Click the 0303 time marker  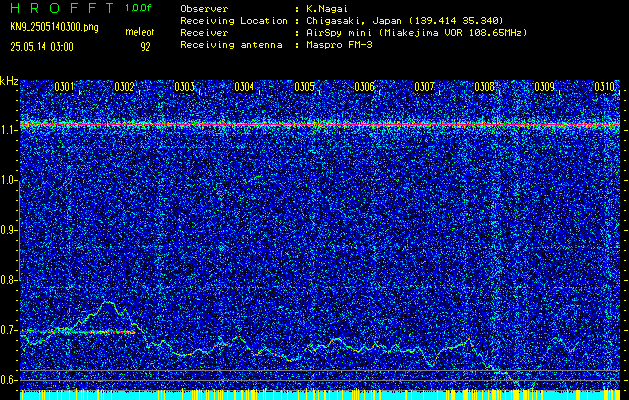pos(185,87)
